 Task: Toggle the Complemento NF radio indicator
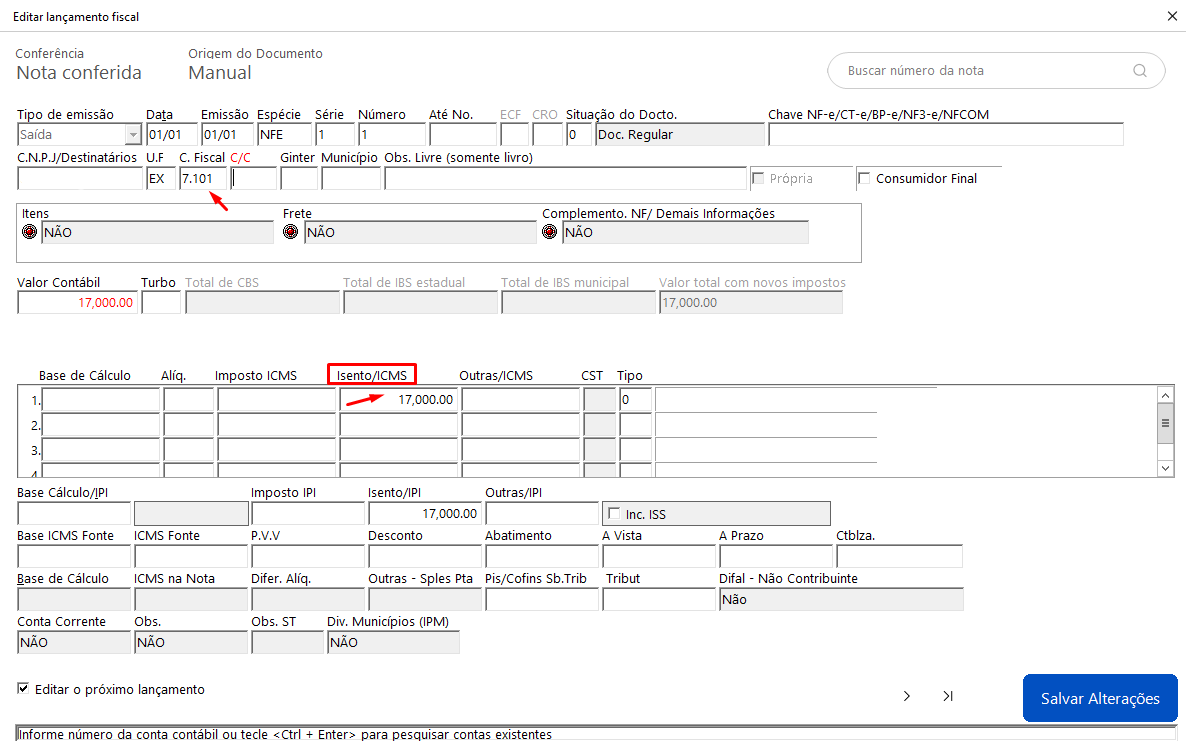550,232
